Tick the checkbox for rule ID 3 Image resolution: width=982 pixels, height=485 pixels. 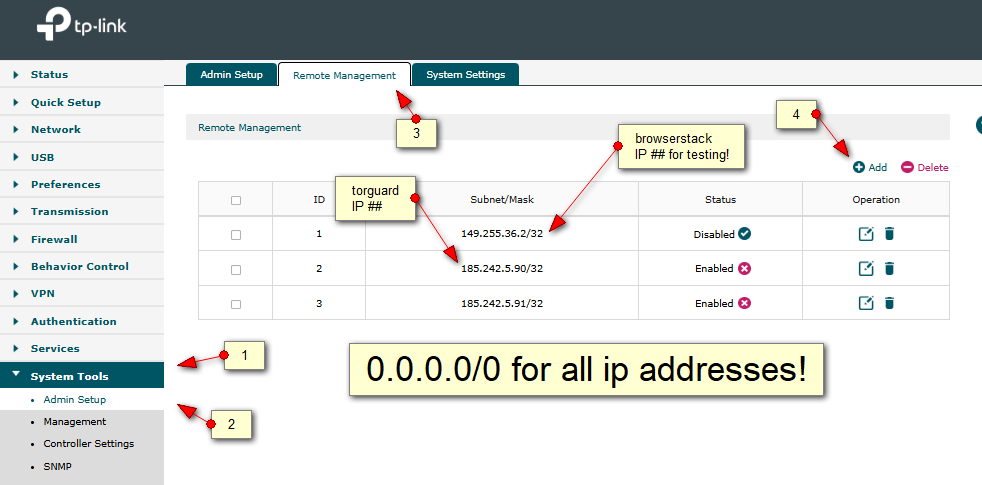pos(236,304)
